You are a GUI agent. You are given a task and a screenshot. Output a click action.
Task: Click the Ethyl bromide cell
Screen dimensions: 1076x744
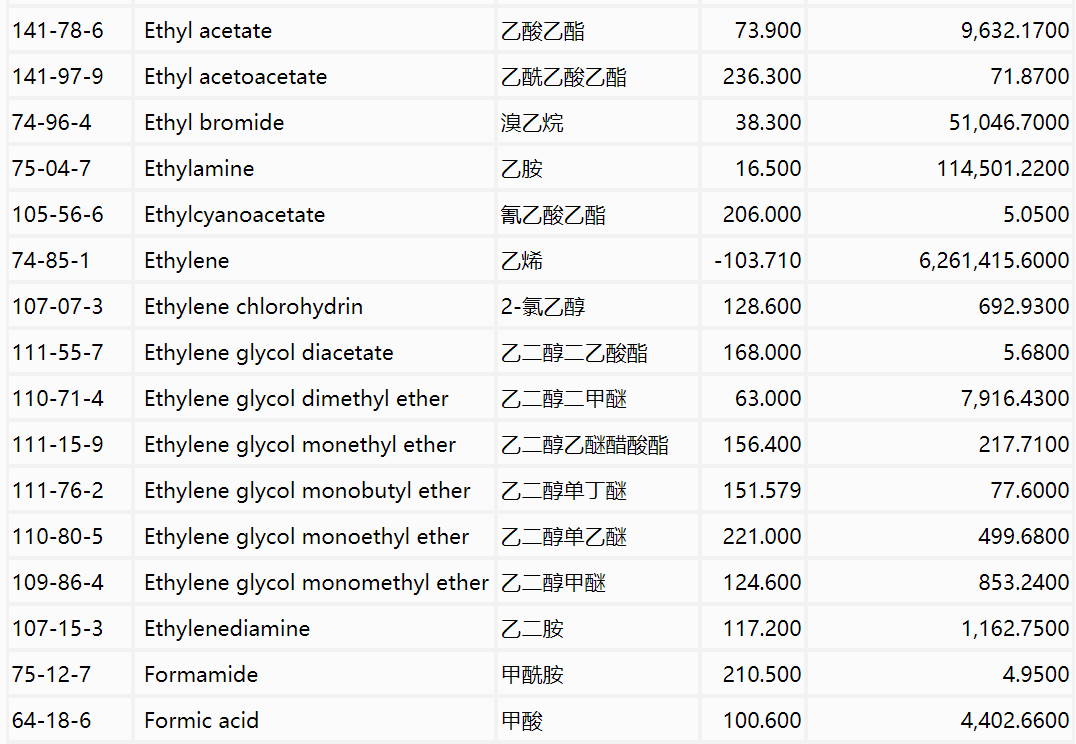click(214, 123)
